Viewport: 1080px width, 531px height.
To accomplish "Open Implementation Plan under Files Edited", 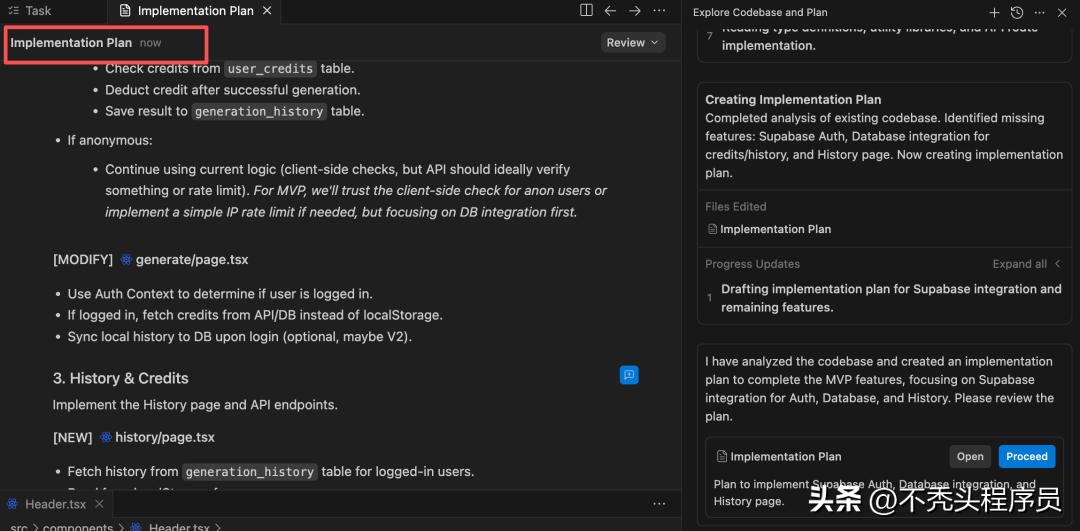I will coord(775,229).
